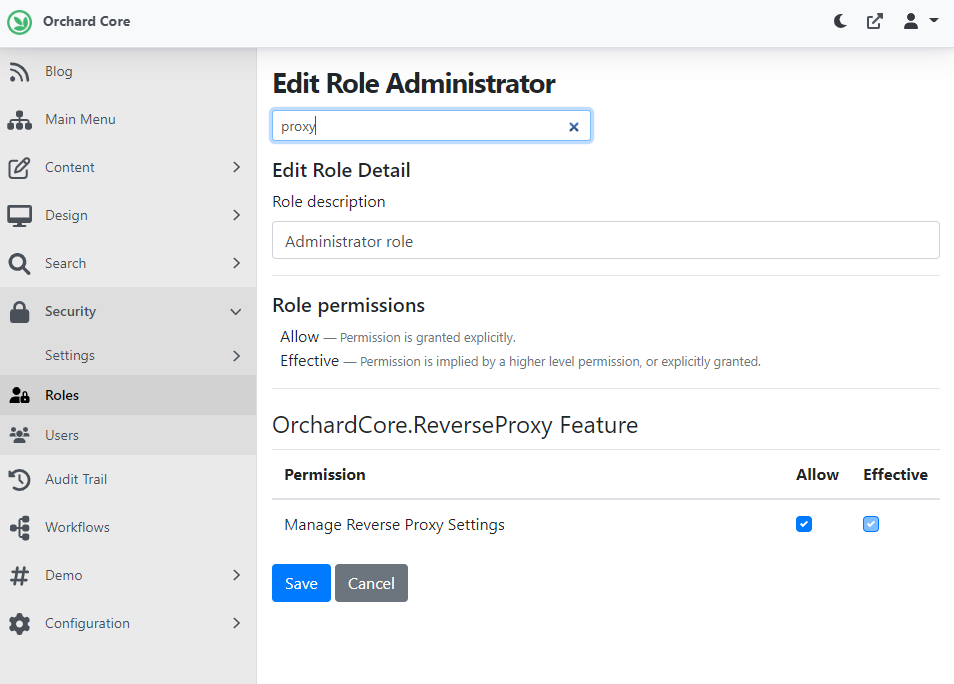Click the OrchardCore.ReverseProxy Feature heading
The width and height of the screenshot is (954, 684).
pos(454,425)
